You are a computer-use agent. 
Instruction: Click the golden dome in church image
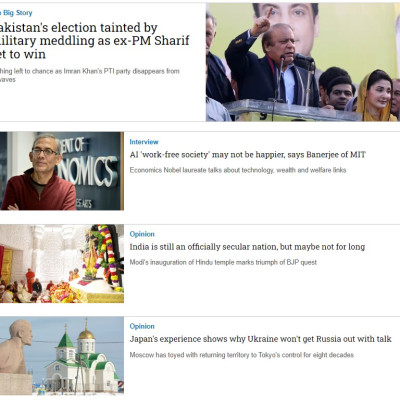86,334
